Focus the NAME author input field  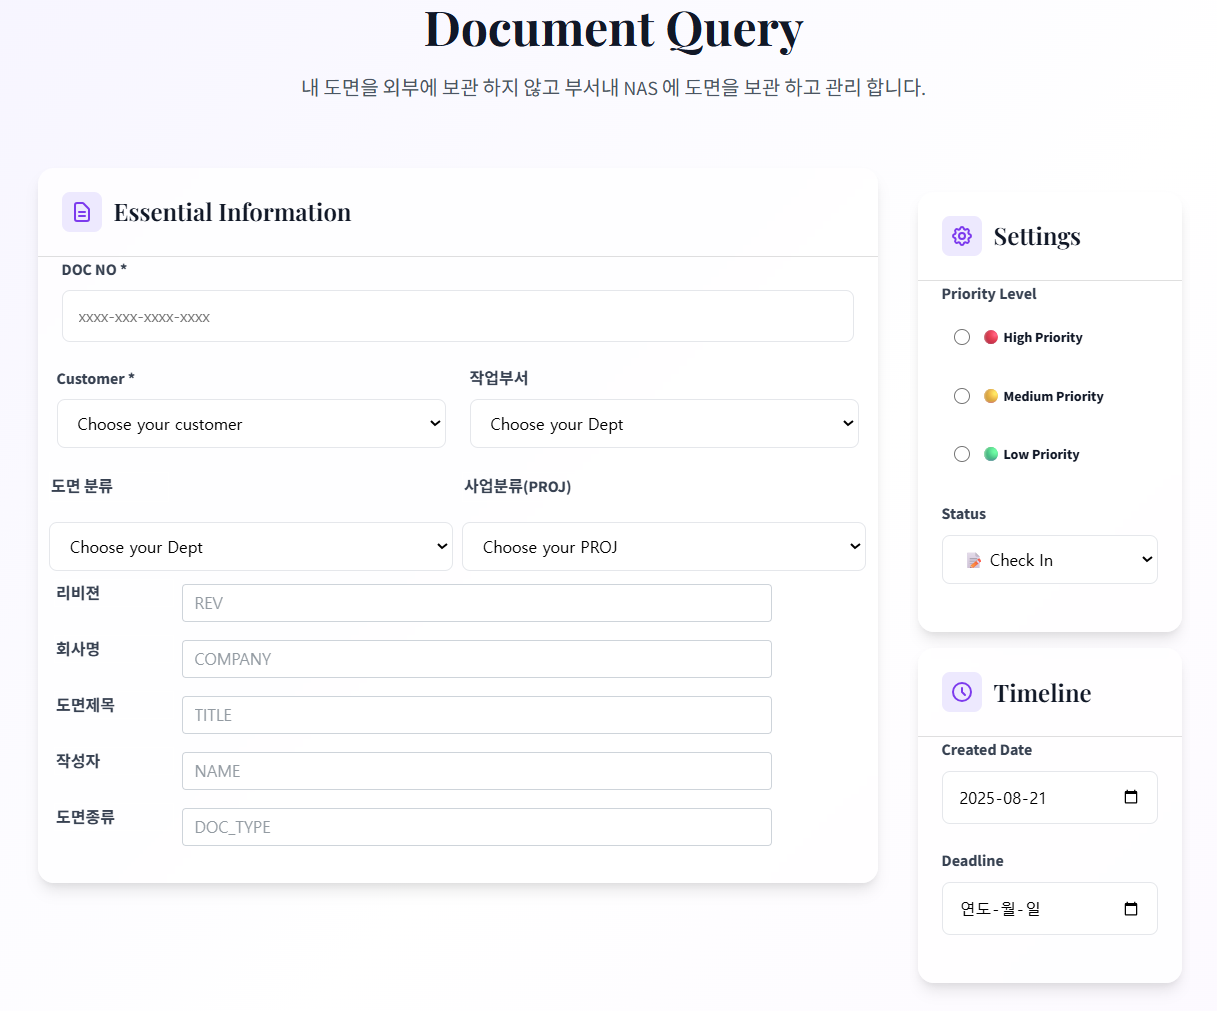pos(476,771)
